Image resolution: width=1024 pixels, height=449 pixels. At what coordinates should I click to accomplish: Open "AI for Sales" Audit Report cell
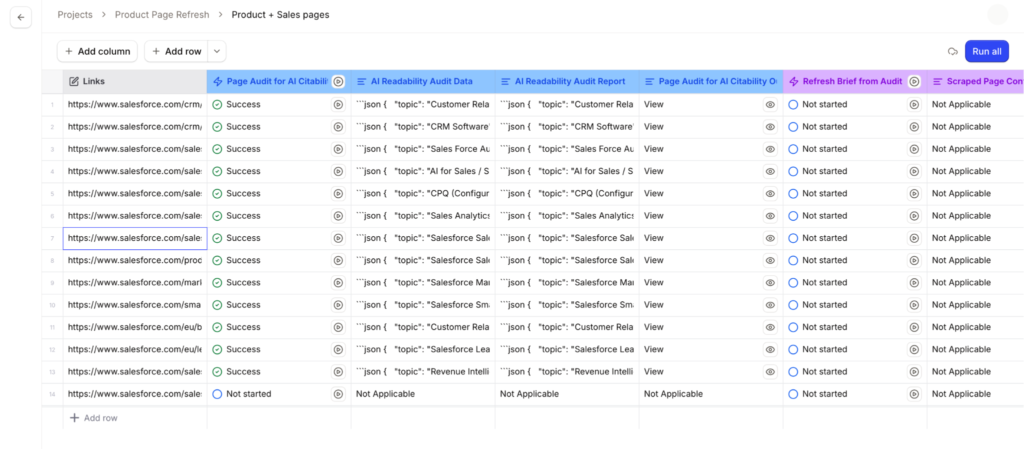click(x=567, y=171)
